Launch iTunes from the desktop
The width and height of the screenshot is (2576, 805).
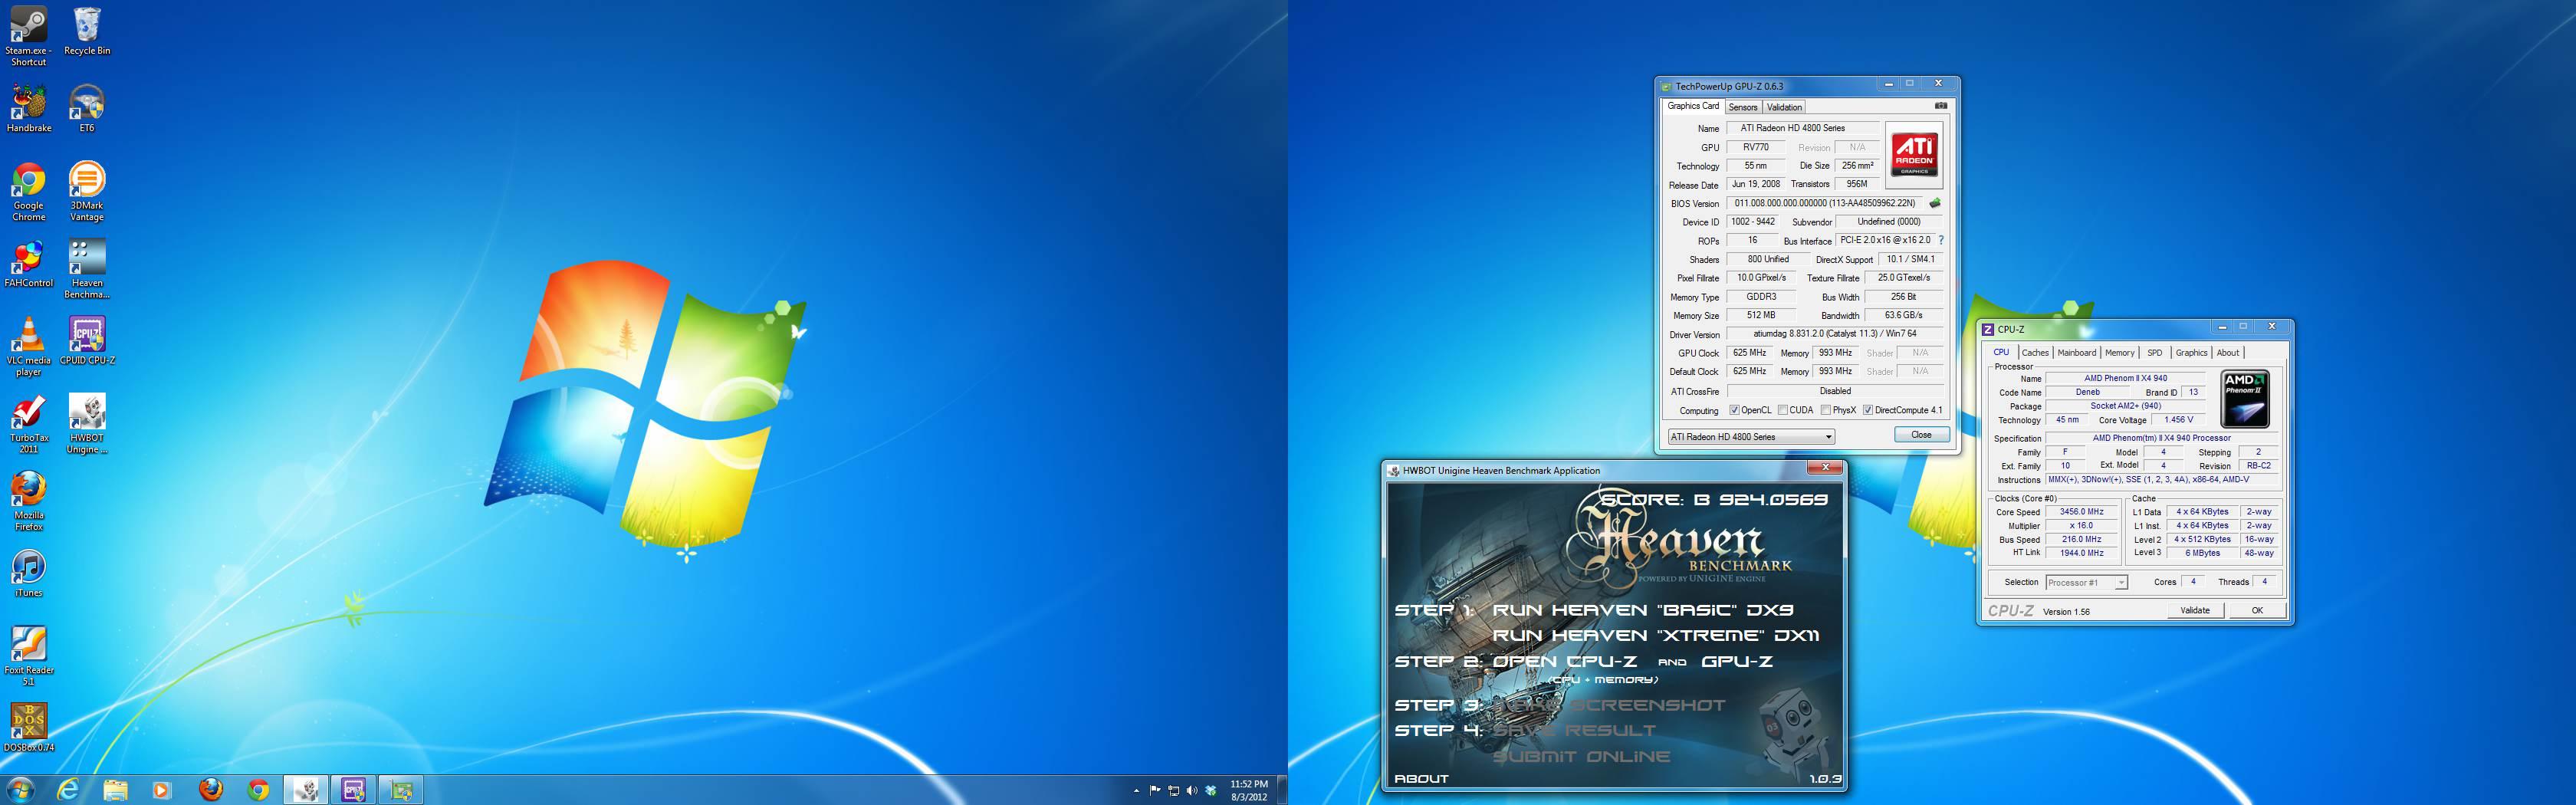(29, 573)
